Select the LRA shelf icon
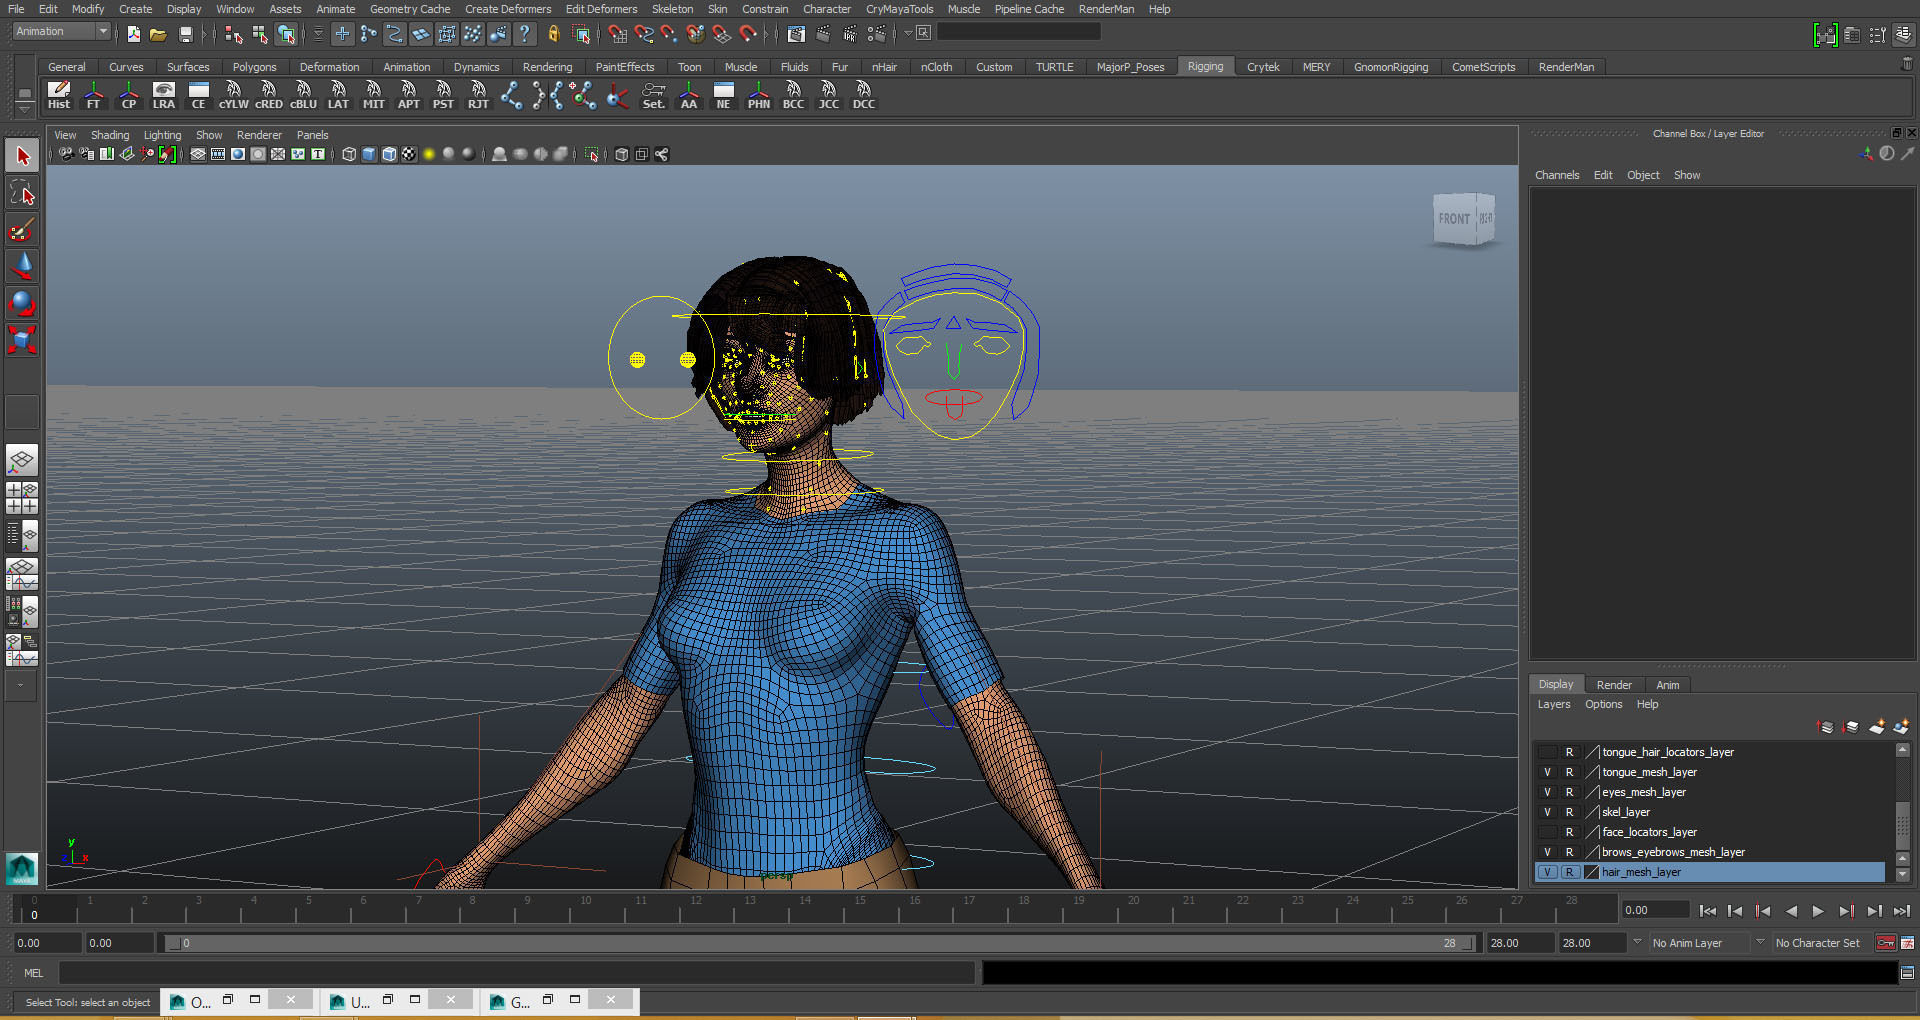Screen dimensions: 1920x1020 click(163, 95)
